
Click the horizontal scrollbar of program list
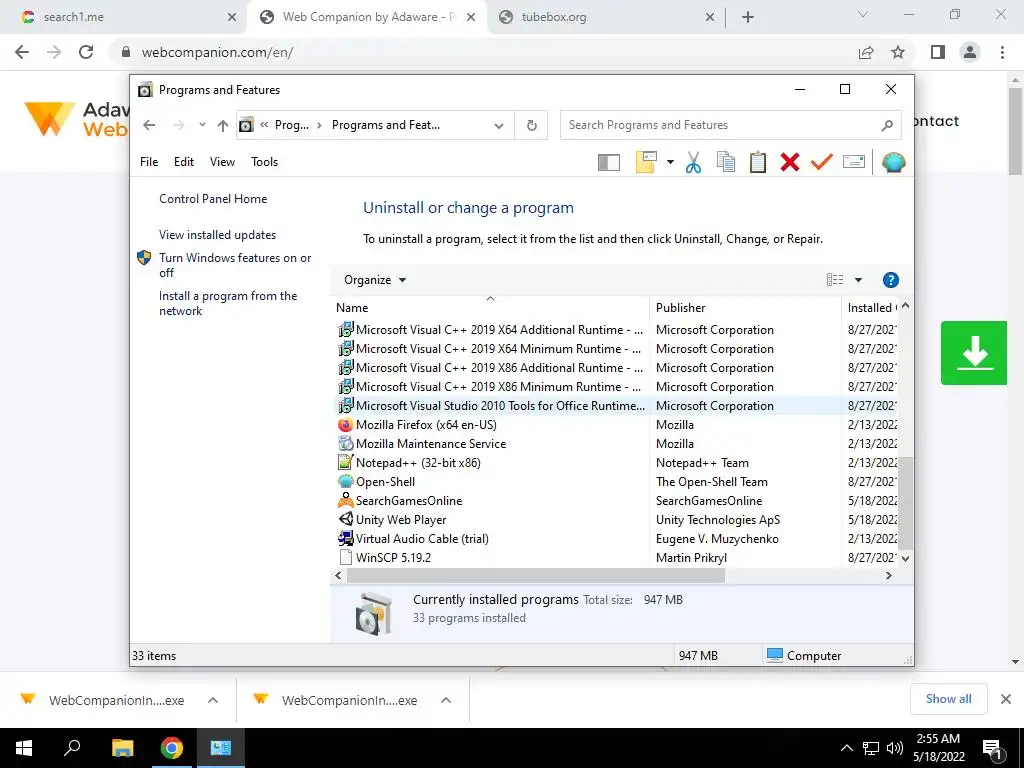(x=536, y=575)
